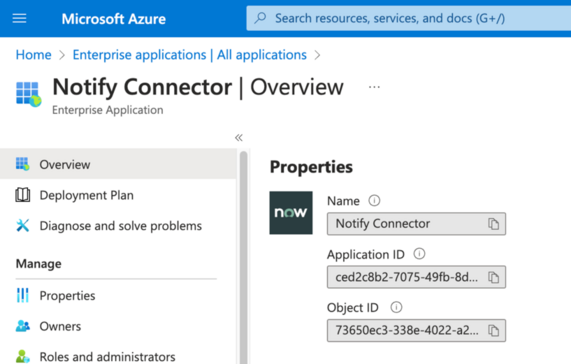The width and height of the screenshot is (571, 364).
Task: Click the 'Notify Connector | Overview' page title
Action: tap(198, 87)
